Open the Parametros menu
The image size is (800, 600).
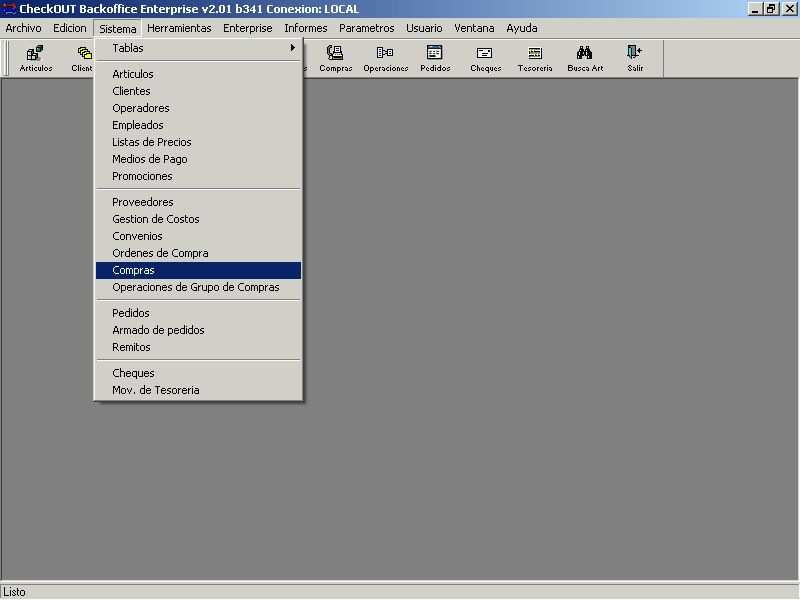[366, 28]
